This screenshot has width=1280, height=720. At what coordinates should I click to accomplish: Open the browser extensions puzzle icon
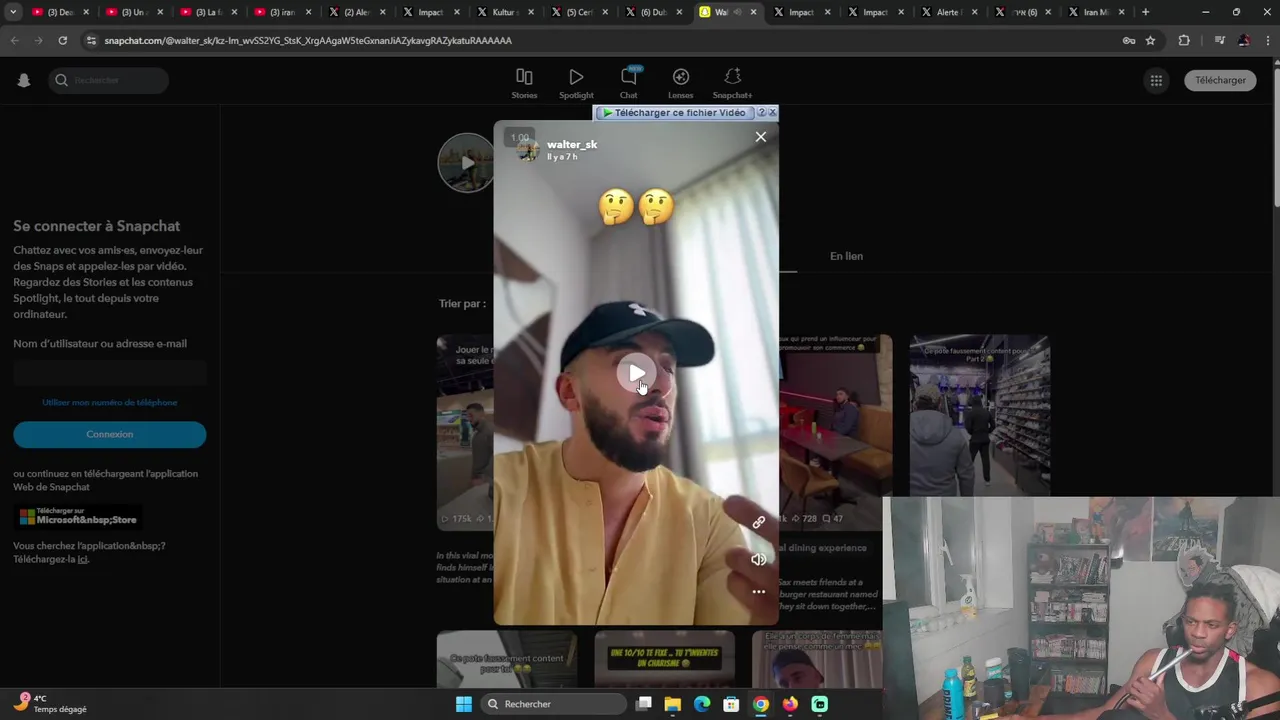(1184, 40)
